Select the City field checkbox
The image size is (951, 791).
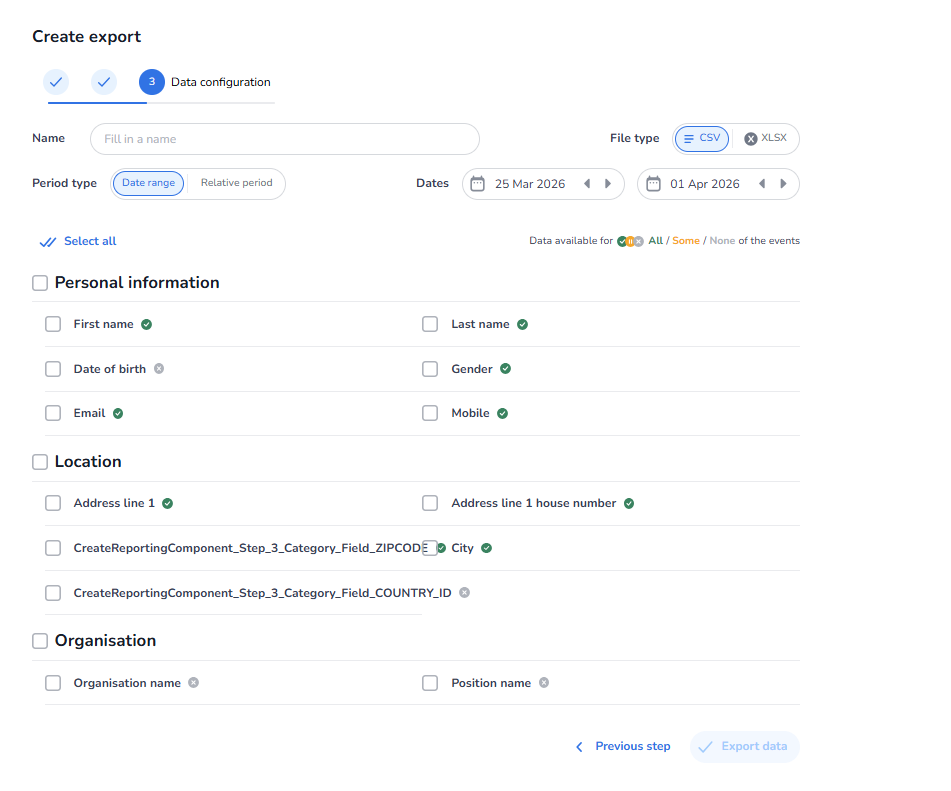coord(430,548)
